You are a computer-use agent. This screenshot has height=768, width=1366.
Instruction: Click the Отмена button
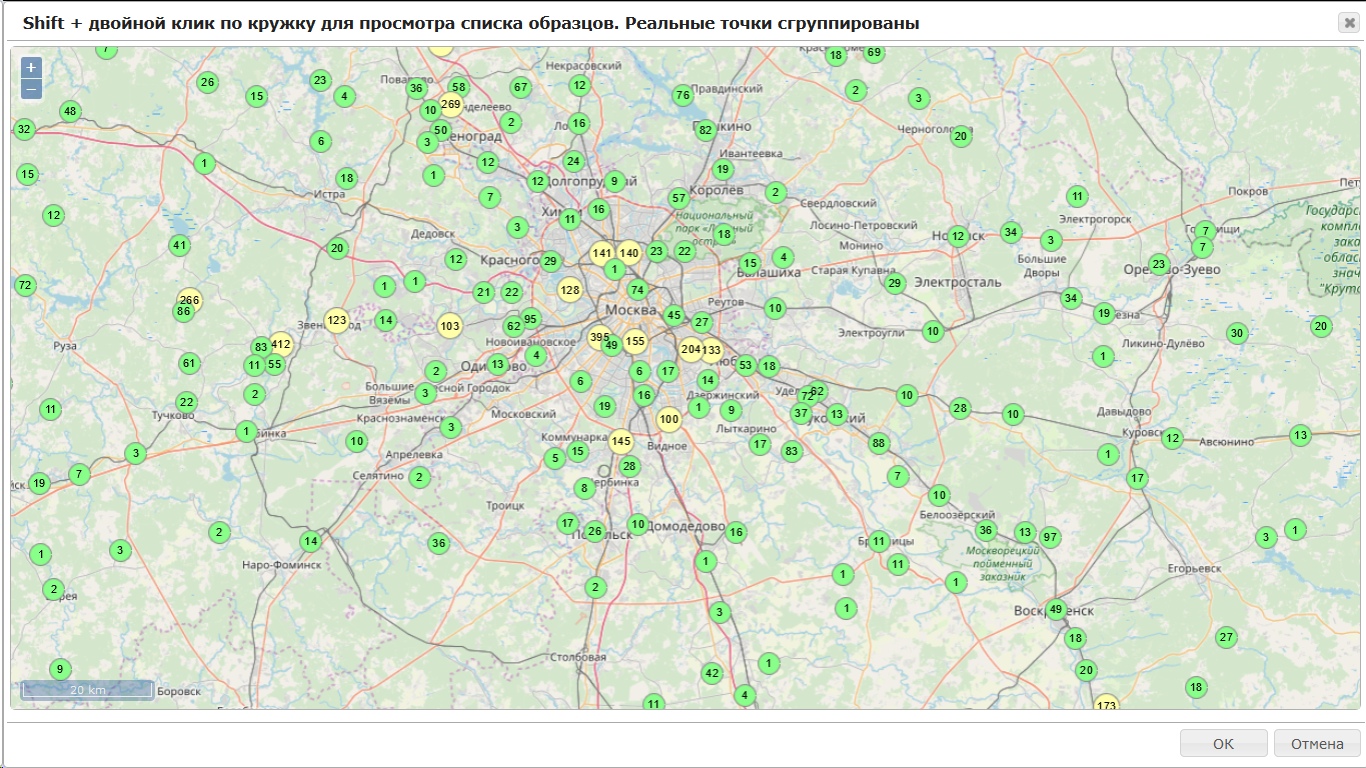point(1316,744)
